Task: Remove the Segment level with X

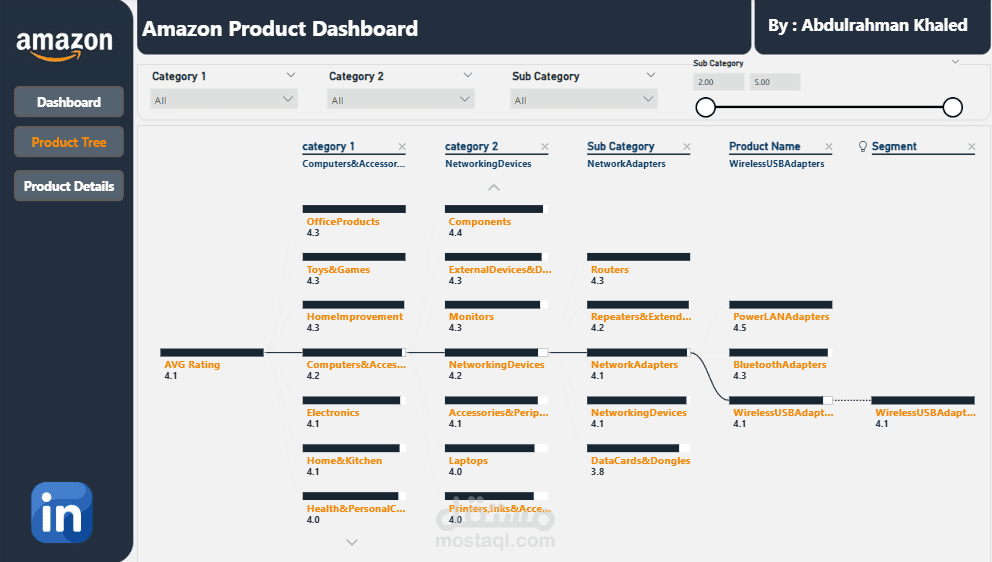Action: tap(971, 147)
